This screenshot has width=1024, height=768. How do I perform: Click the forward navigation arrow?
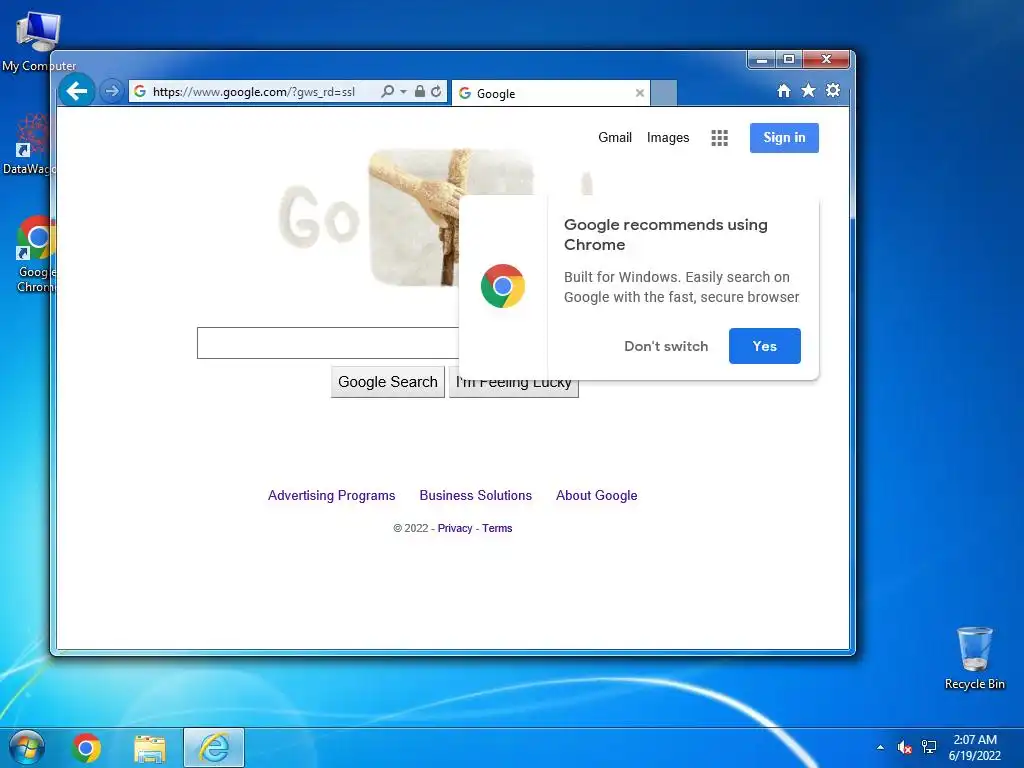point(112,91)
